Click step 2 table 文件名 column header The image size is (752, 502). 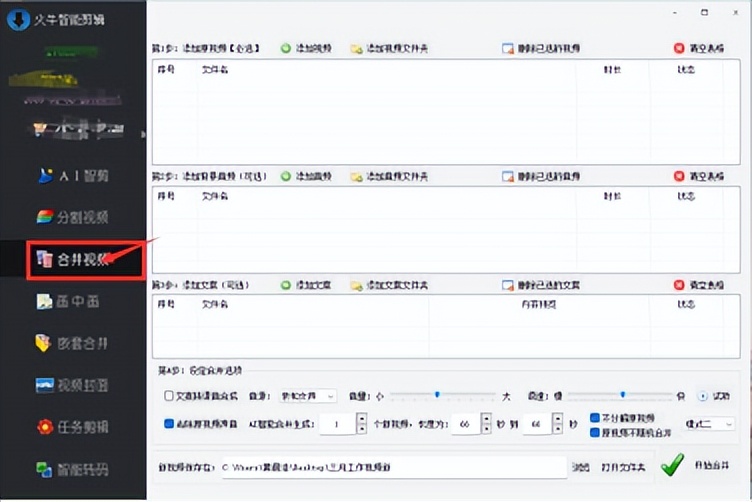point(214,196)
